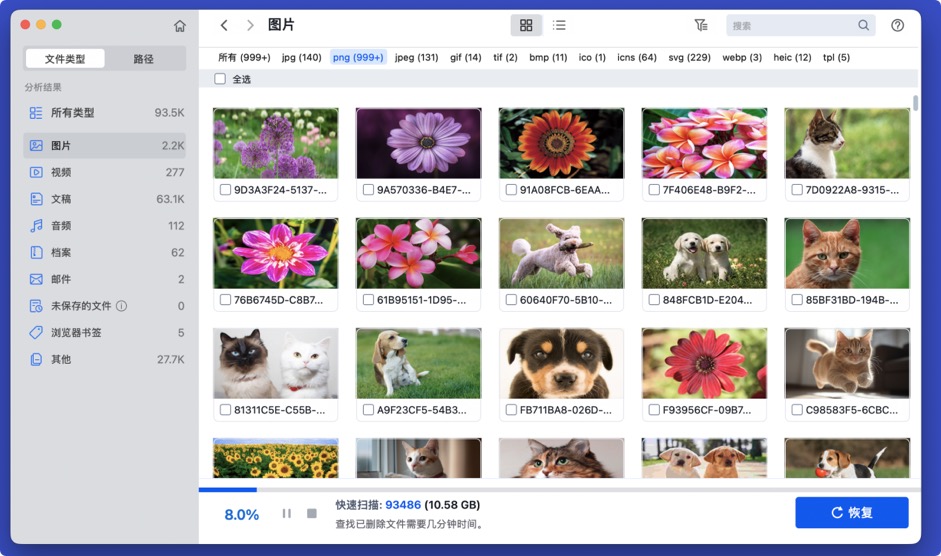Viewport: 941px width, 556px height.
Task: Open the F93956CF-09B7 red flower thumbnail
Action: pyautogui.click(x=704, y=363)
